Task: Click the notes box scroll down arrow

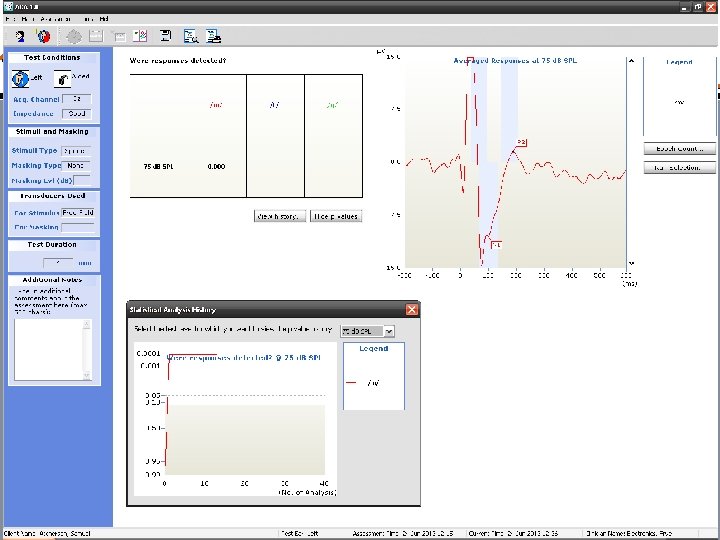Action: coord(87,376)
